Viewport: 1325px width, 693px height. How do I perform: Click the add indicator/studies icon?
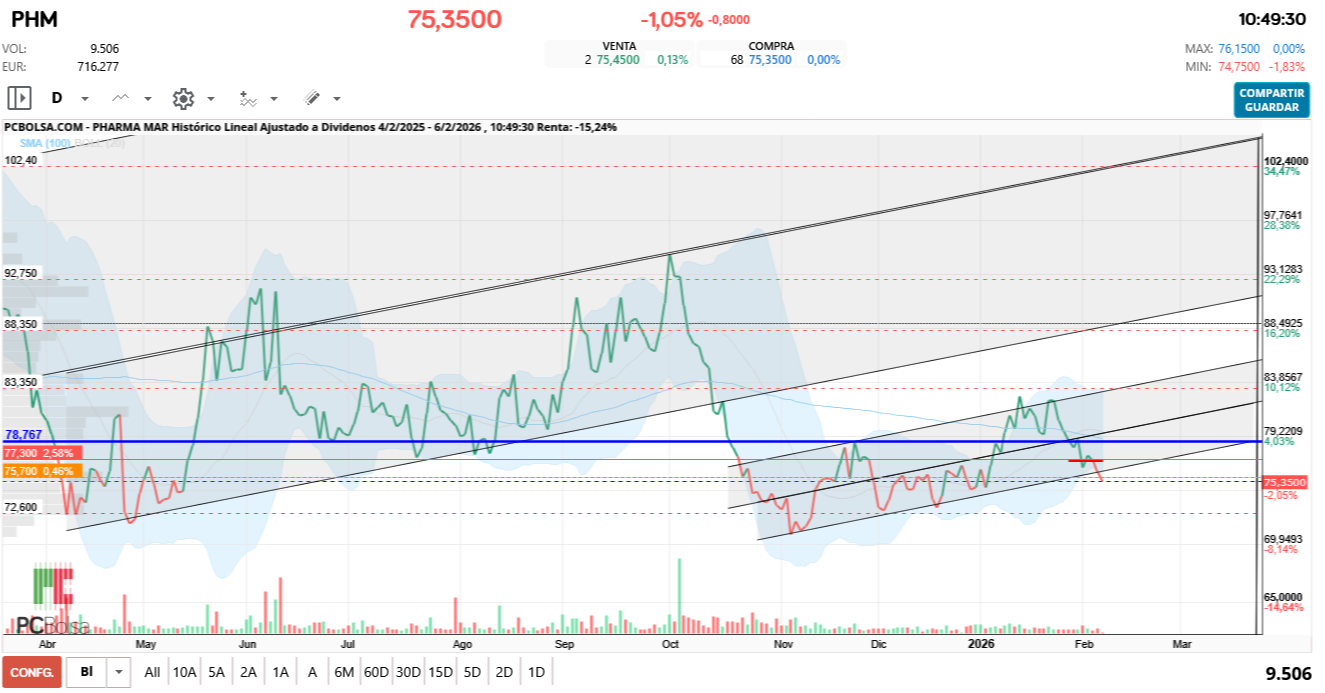click(248, 98)
